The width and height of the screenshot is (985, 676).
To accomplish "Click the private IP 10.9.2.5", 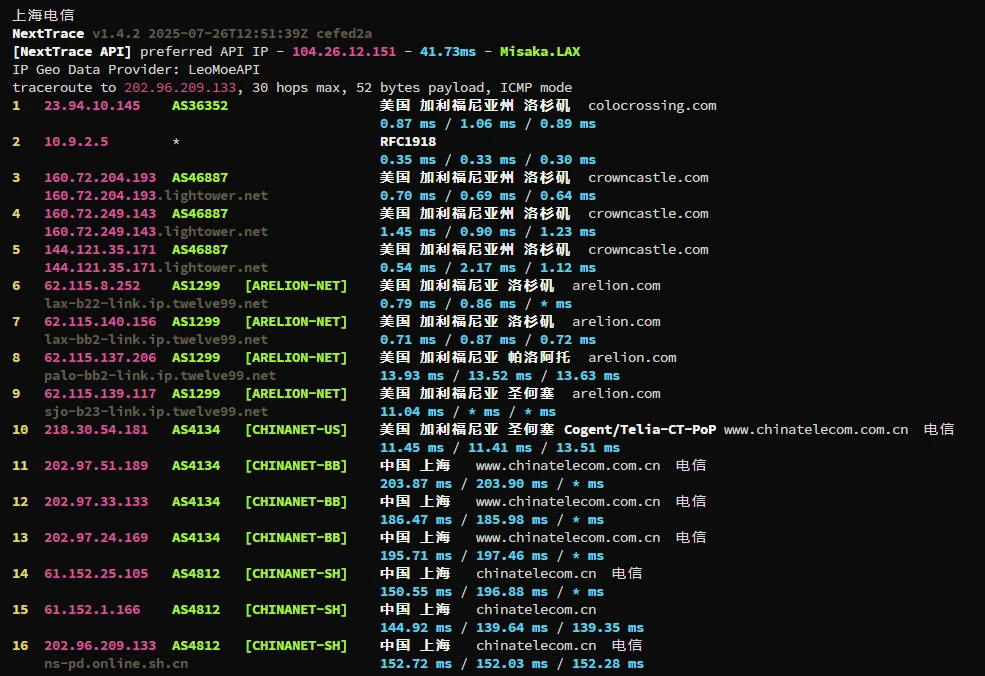I will pyautogui.click(x=76, y=141).
